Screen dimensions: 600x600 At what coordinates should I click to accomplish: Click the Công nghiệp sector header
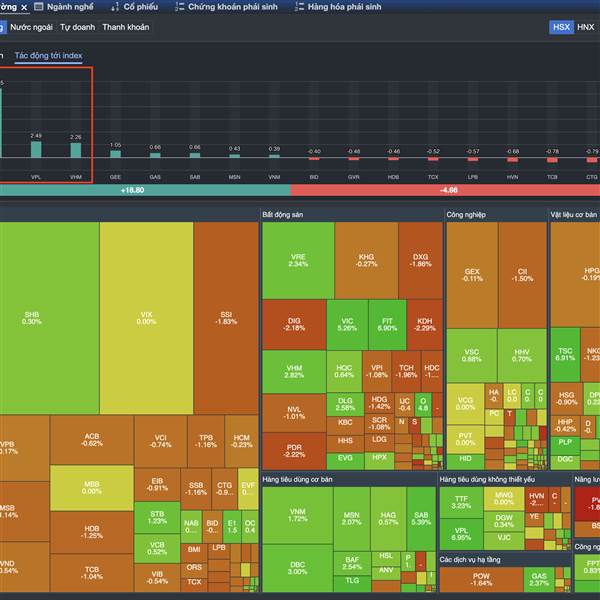(x=466, y=215)
